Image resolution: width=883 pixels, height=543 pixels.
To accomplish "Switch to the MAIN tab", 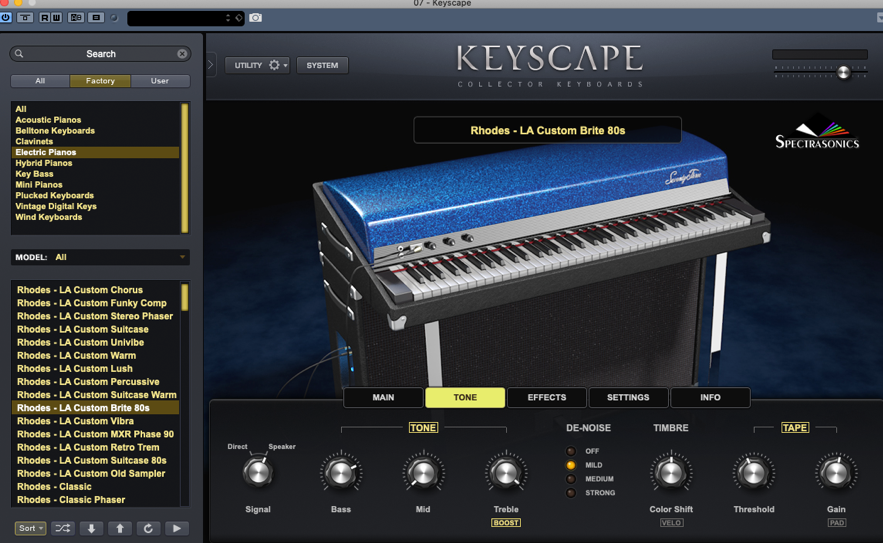I will point(383,397).
